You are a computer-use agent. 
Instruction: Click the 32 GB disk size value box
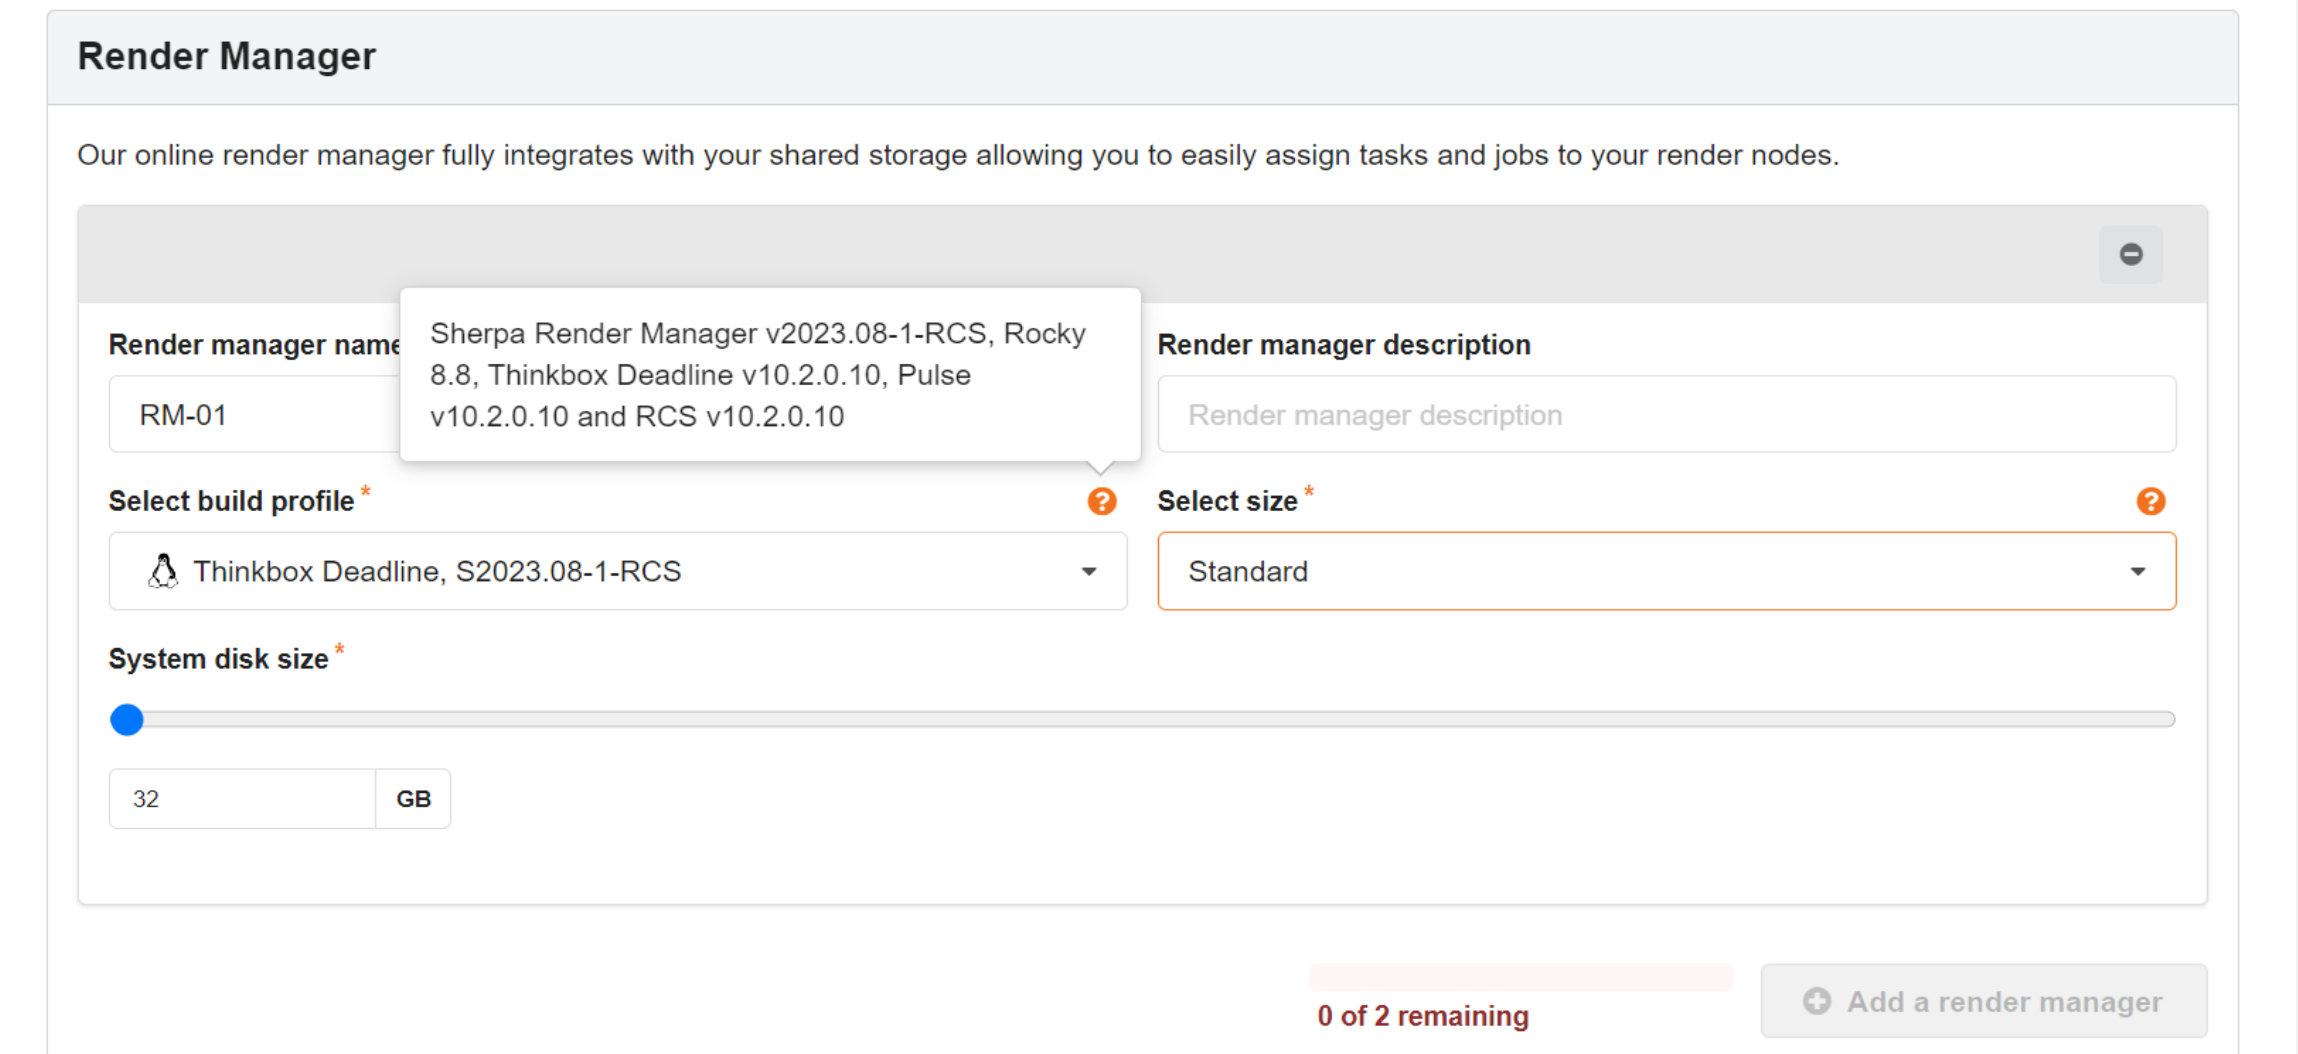click(x=241, y=798)
